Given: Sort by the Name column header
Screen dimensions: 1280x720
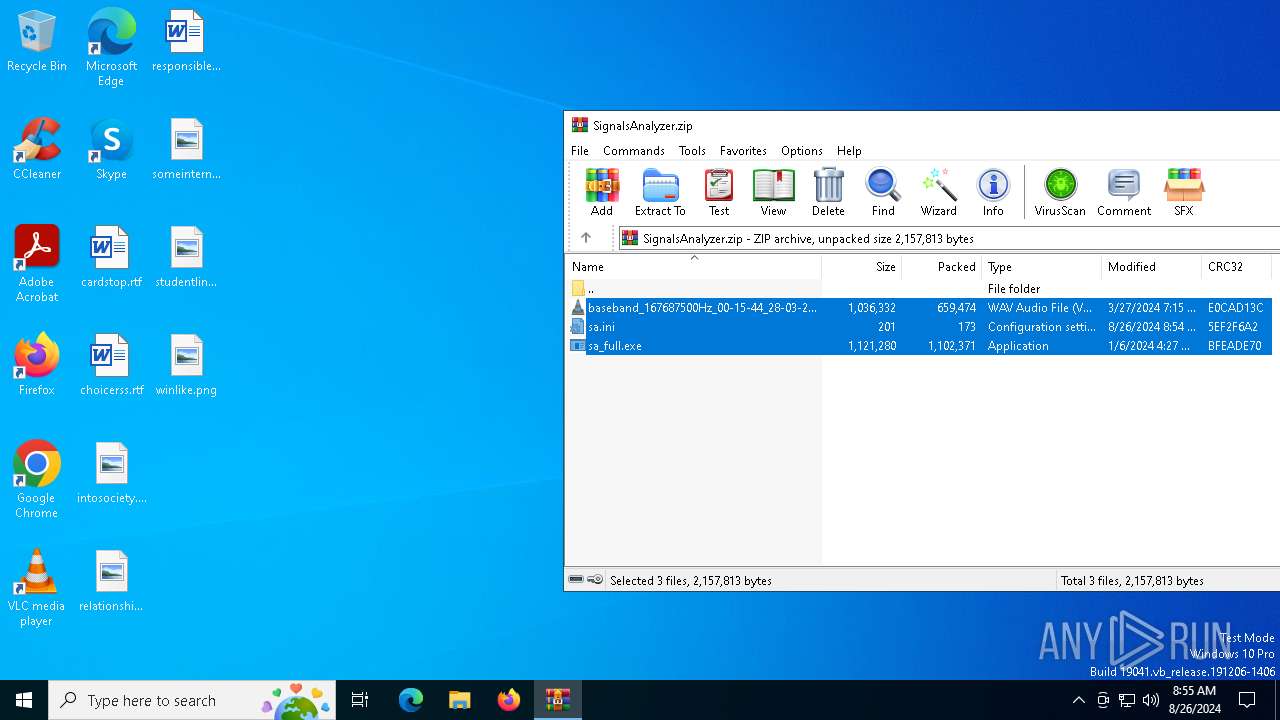Looking at the screenshot, I should pos(693,267).
